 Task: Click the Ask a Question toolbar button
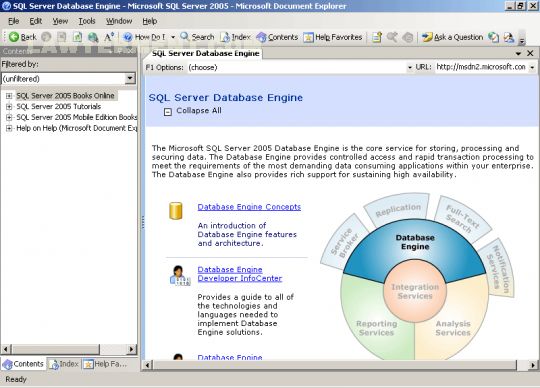coord(453,37)
